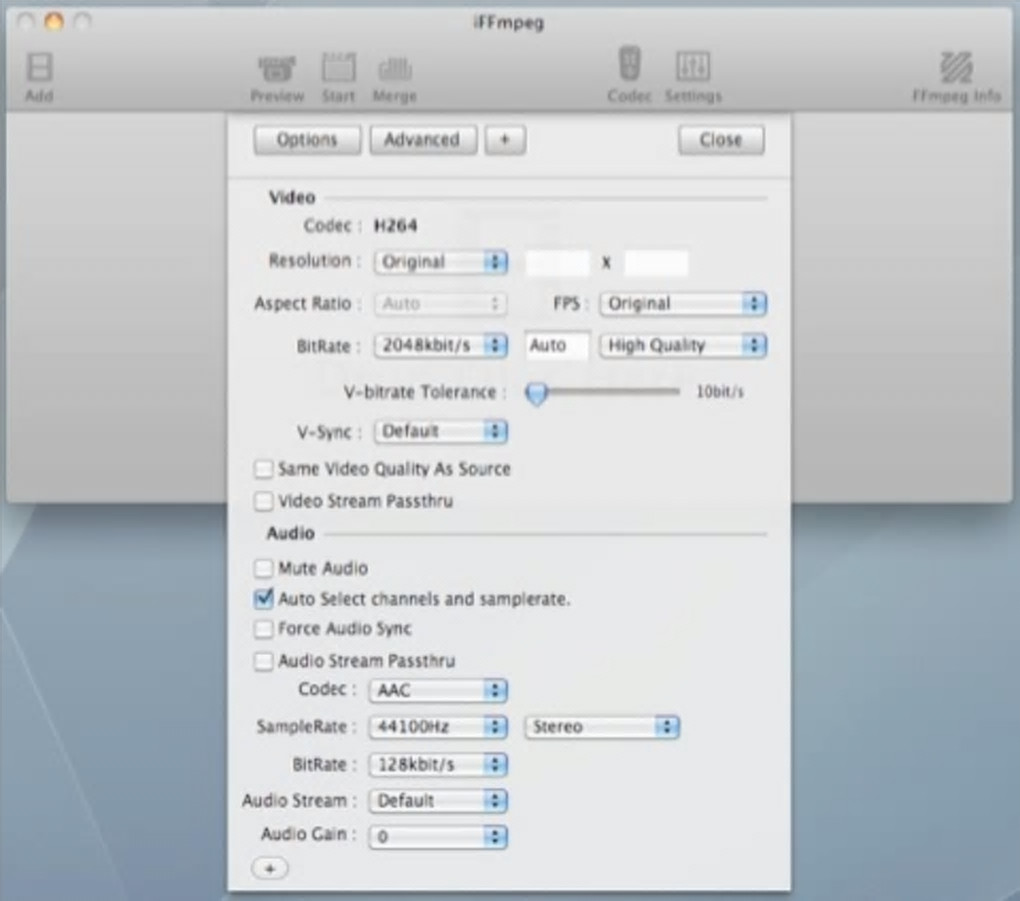Click the H264 codec value
Screen dimensions: 1020x901
pyautogui.click(x=396, y=226)
